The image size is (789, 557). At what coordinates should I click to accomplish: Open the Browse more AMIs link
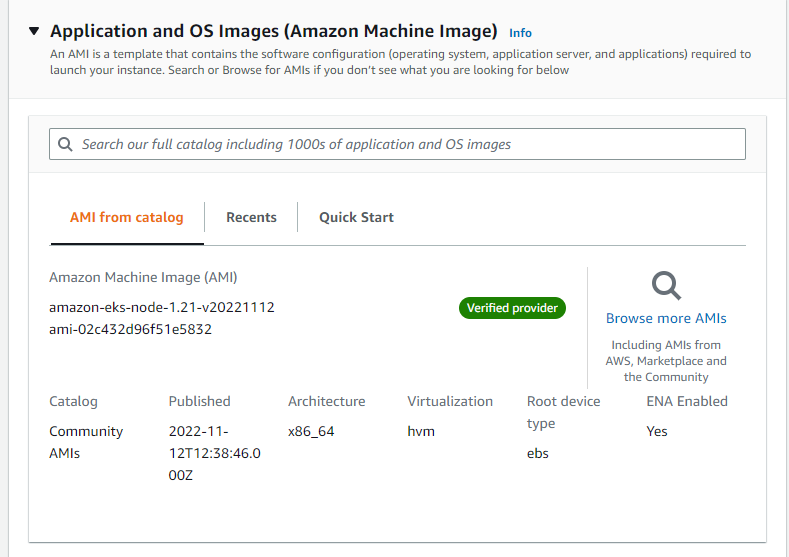[666, 318]
